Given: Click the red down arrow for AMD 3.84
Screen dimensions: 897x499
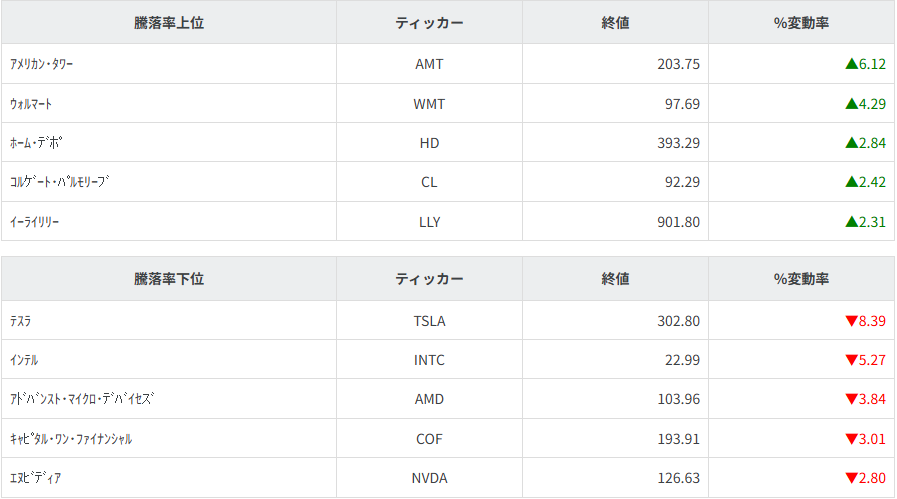Looking at the screenshot, I should [x=851, y=399].
